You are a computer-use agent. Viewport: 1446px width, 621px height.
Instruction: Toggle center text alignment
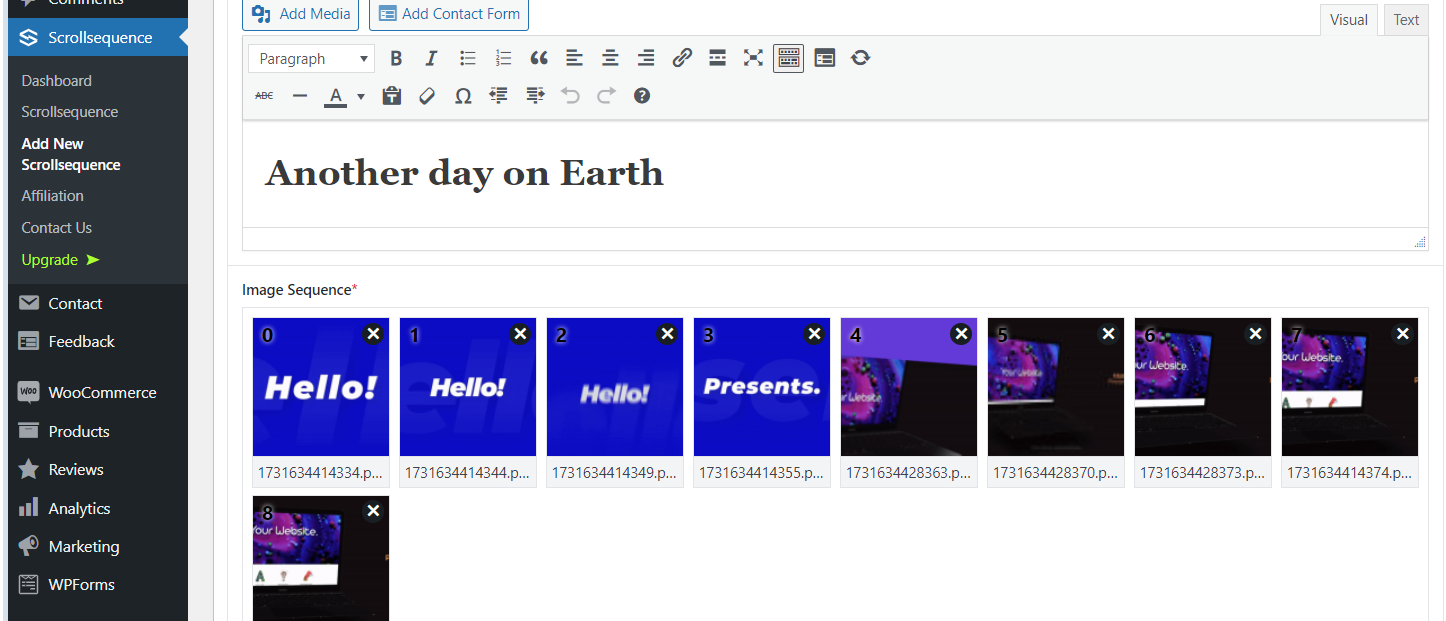[610, 58]
